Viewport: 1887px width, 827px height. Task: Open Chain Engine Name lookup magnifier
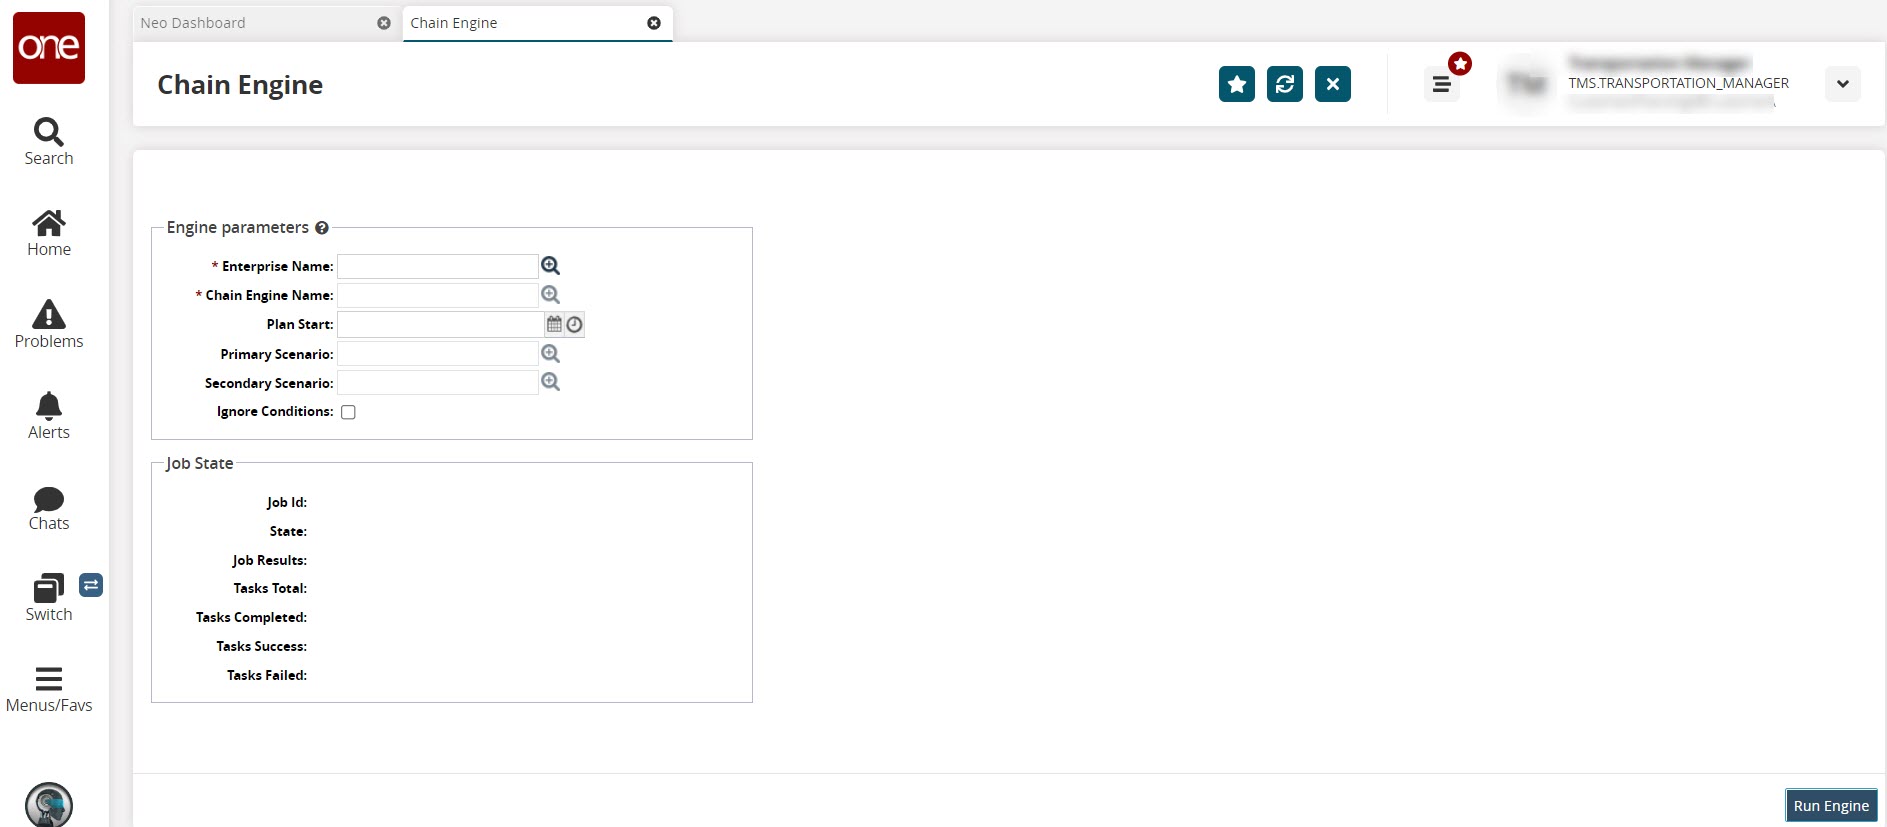pyautogui.click(x=550, y=295)
